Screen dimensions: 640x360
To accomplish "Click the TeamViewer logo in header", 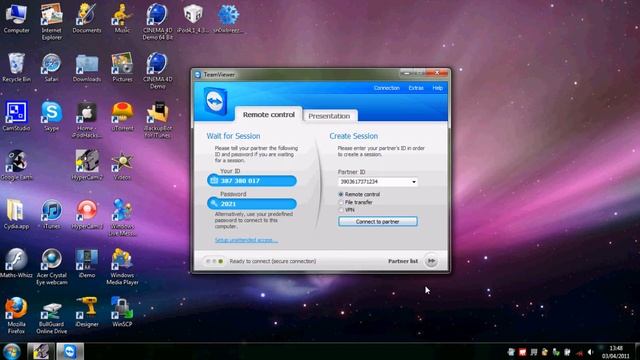I will 215,101.
